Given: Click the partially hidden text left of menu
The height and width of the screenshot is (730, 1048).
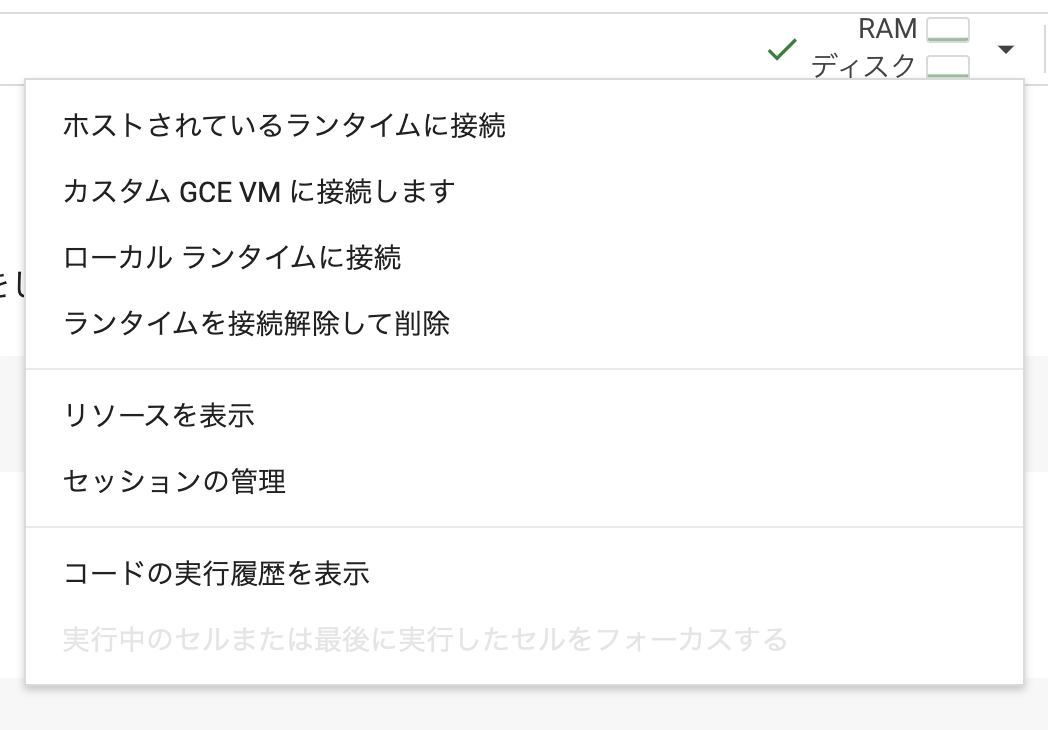Looking at the screenshot, I should click(x=12, y=284).
